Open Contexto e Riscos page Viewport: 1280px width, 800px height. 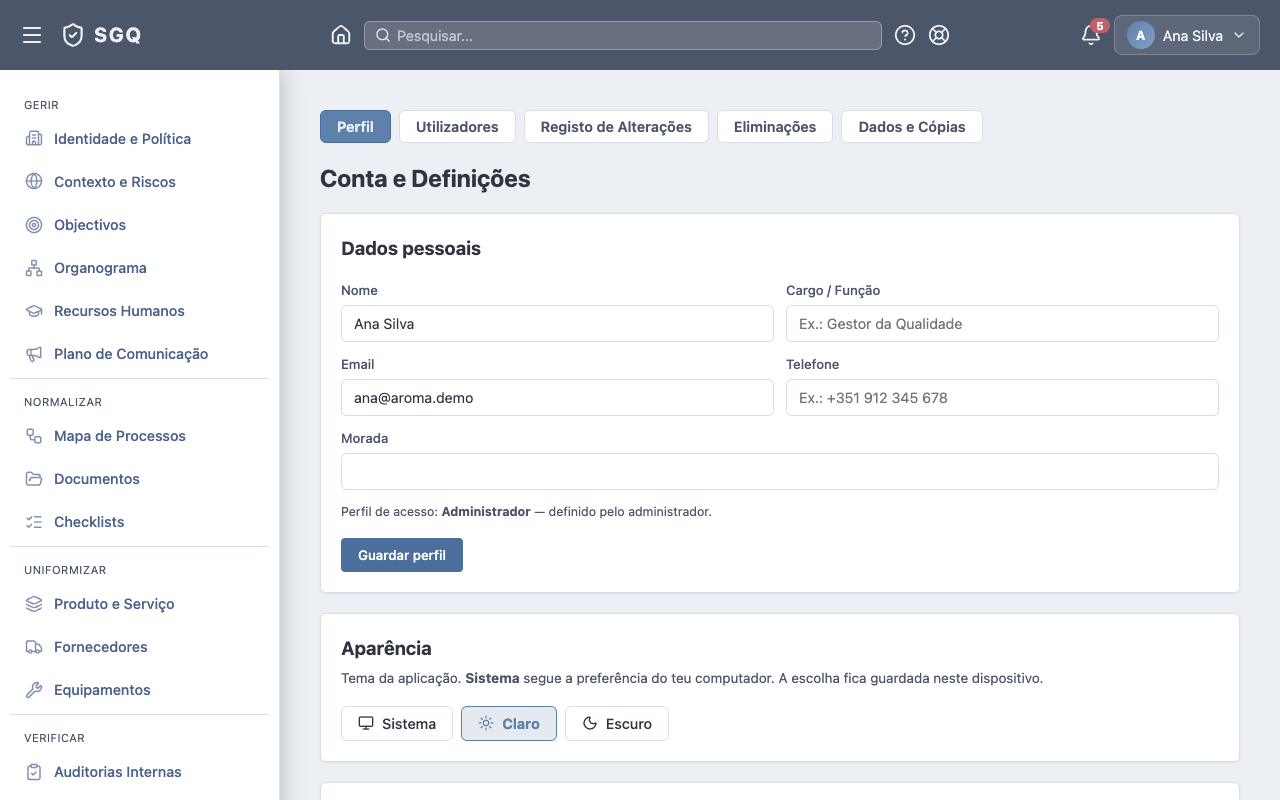[140, 182]
